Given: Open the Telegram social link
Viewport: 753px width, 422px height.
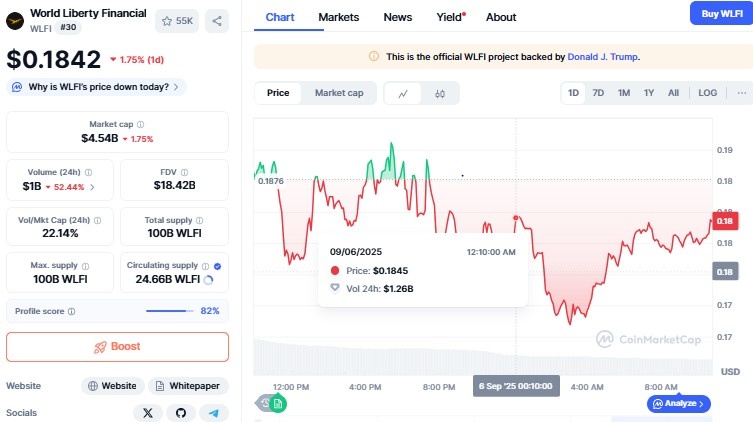Looking at the screenshot, I should pyautogui.click(x=214, y=413).
